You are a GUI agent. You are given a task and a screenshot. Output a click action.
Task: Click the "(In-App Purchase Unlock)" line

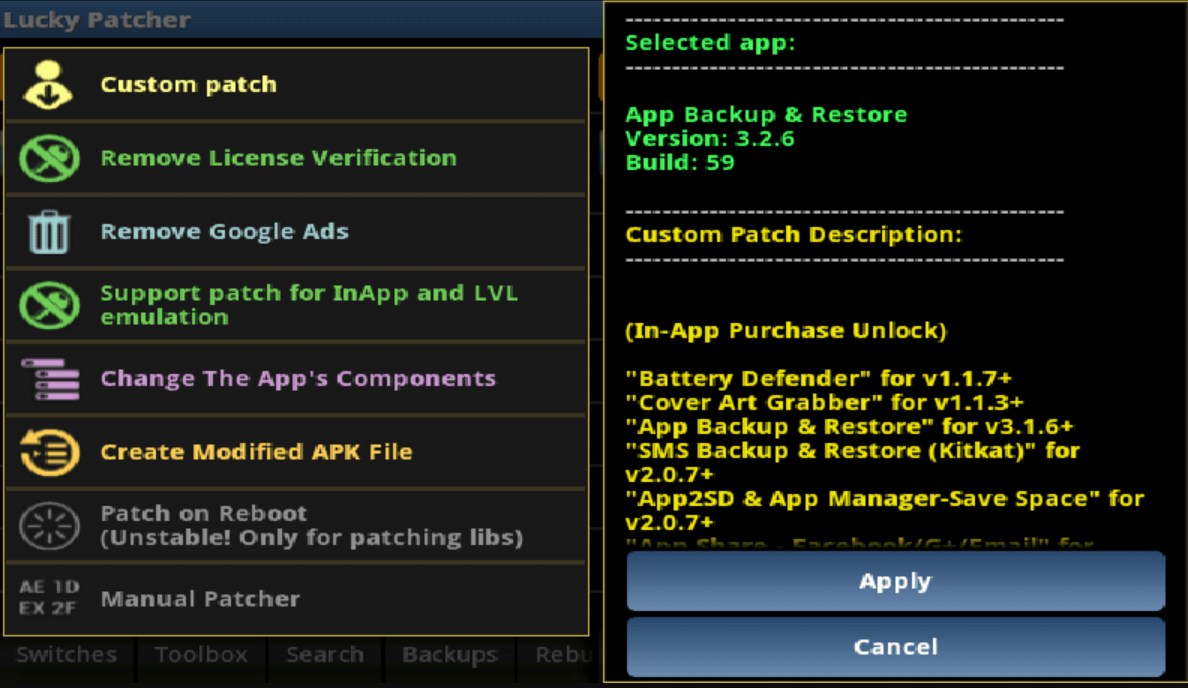click(786, 331)
